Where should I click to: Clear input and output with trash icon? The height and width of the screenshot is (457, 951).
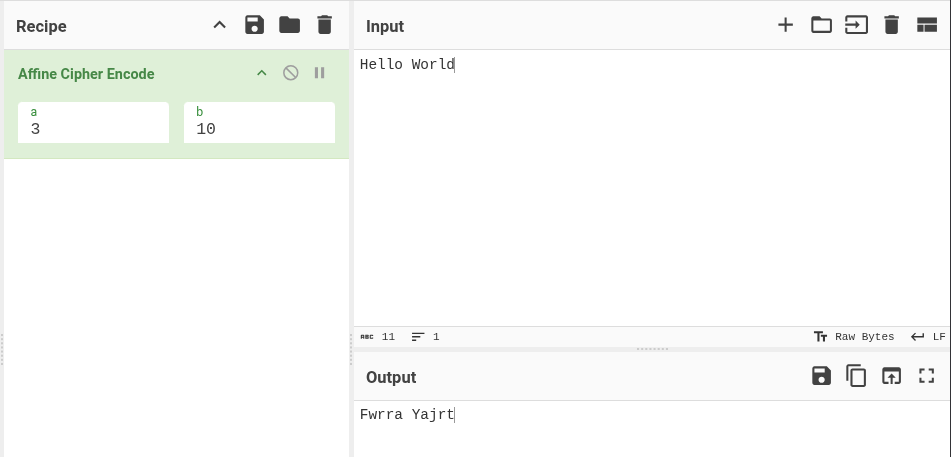[891, 25]
